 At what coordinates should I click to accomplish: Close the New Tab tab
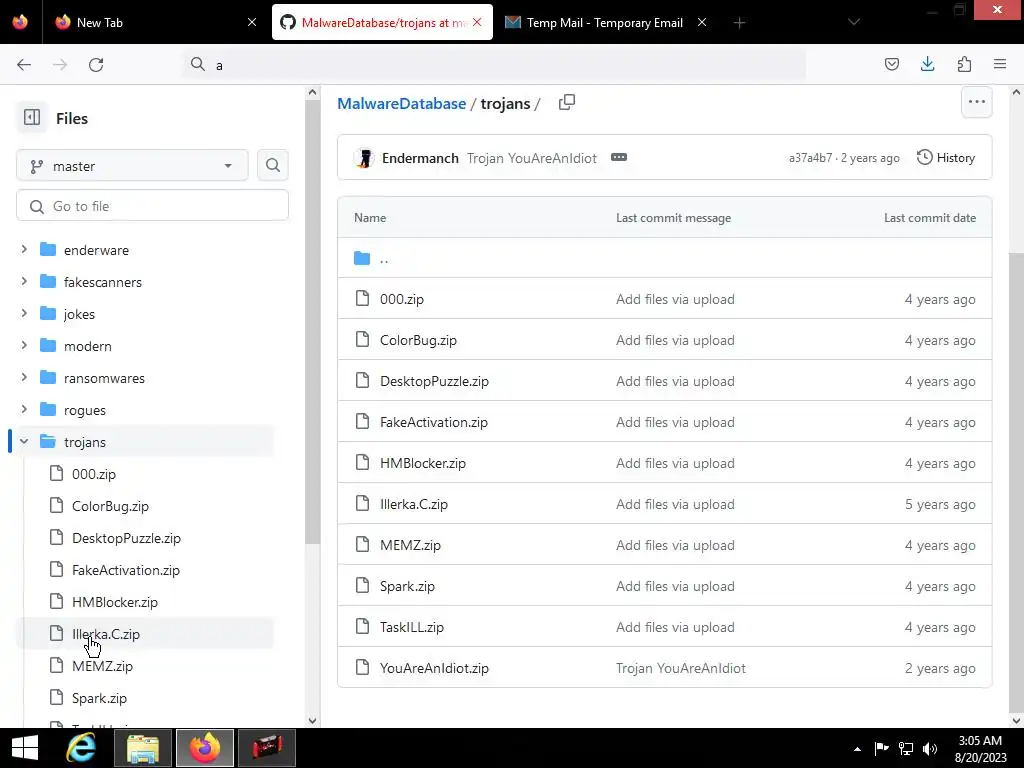[252, 22]
